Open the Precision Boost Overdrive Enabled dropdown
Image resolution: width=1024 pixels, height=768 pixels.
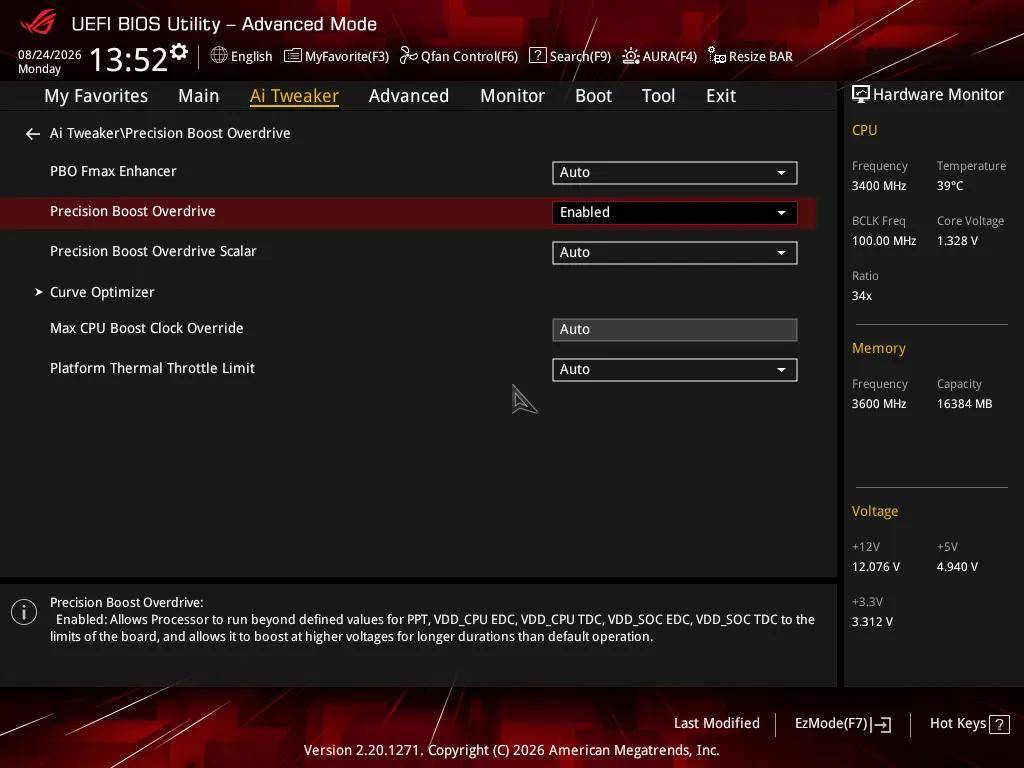click(x=675, y=212)
